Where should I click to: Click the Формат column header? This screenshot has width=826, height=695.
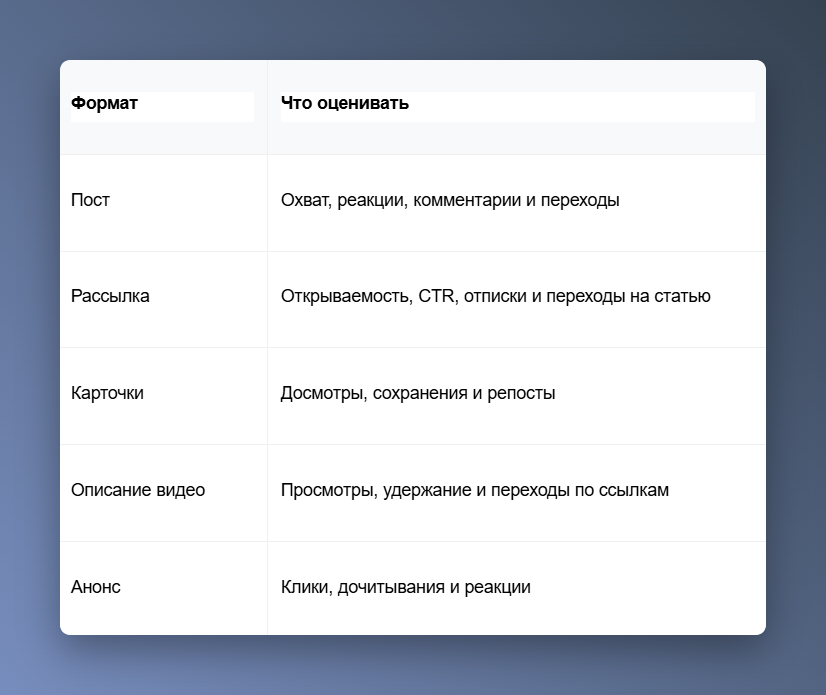click(x=163, y=107)
